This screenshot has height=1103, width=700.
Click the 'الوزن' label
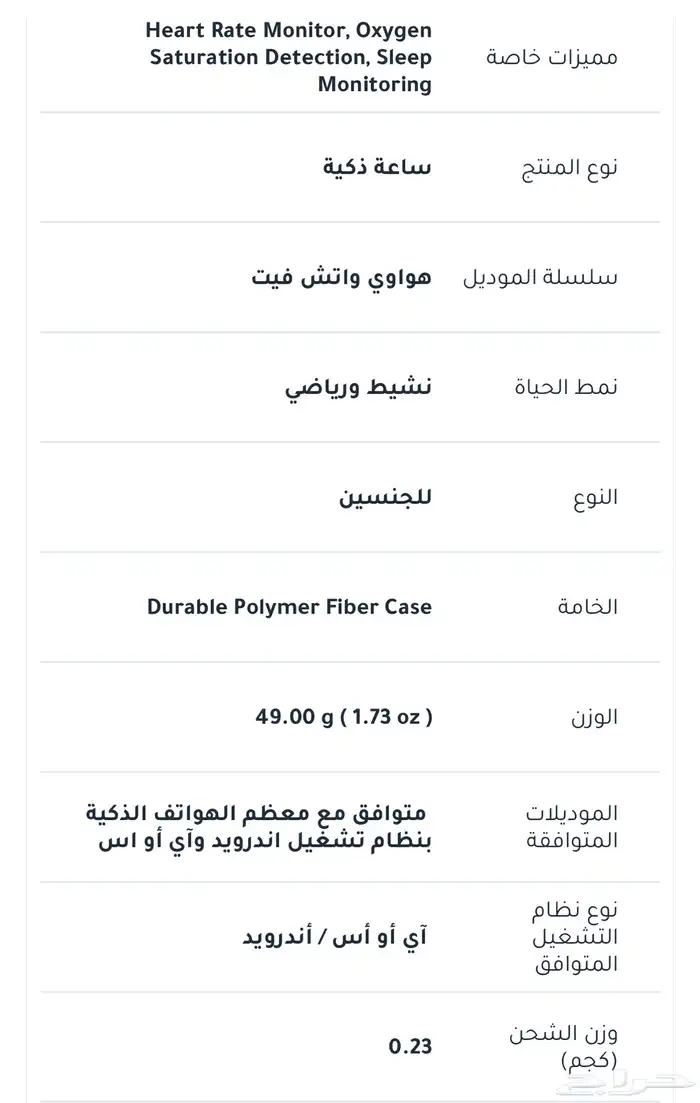pyautogui.click(x=594, y=717)
